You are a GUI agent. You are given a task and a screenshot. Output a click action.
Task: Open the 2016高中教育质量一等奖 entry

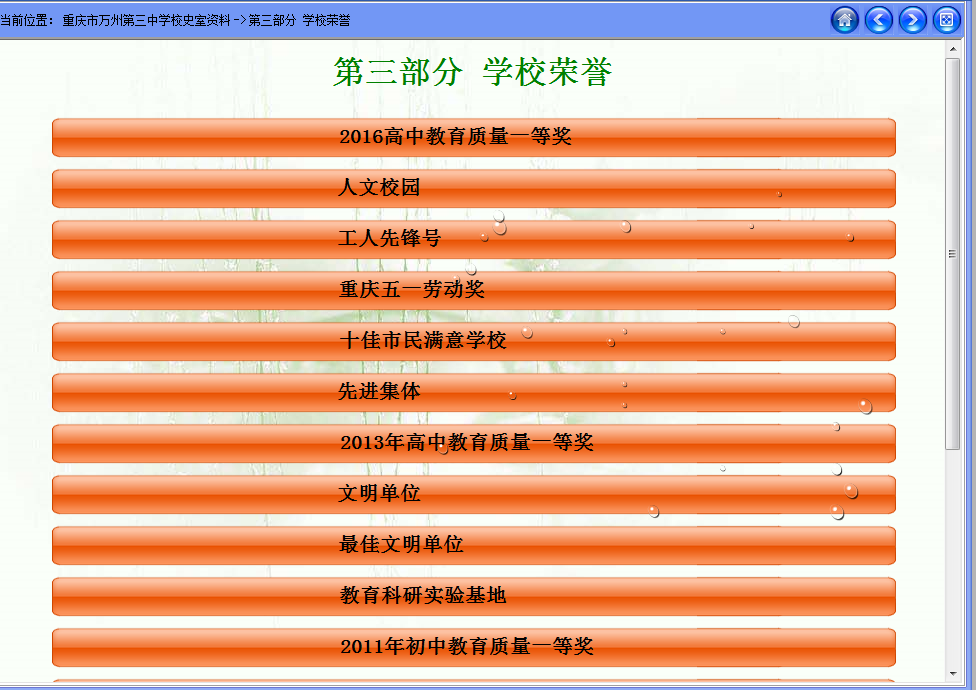tap(474, 137)
